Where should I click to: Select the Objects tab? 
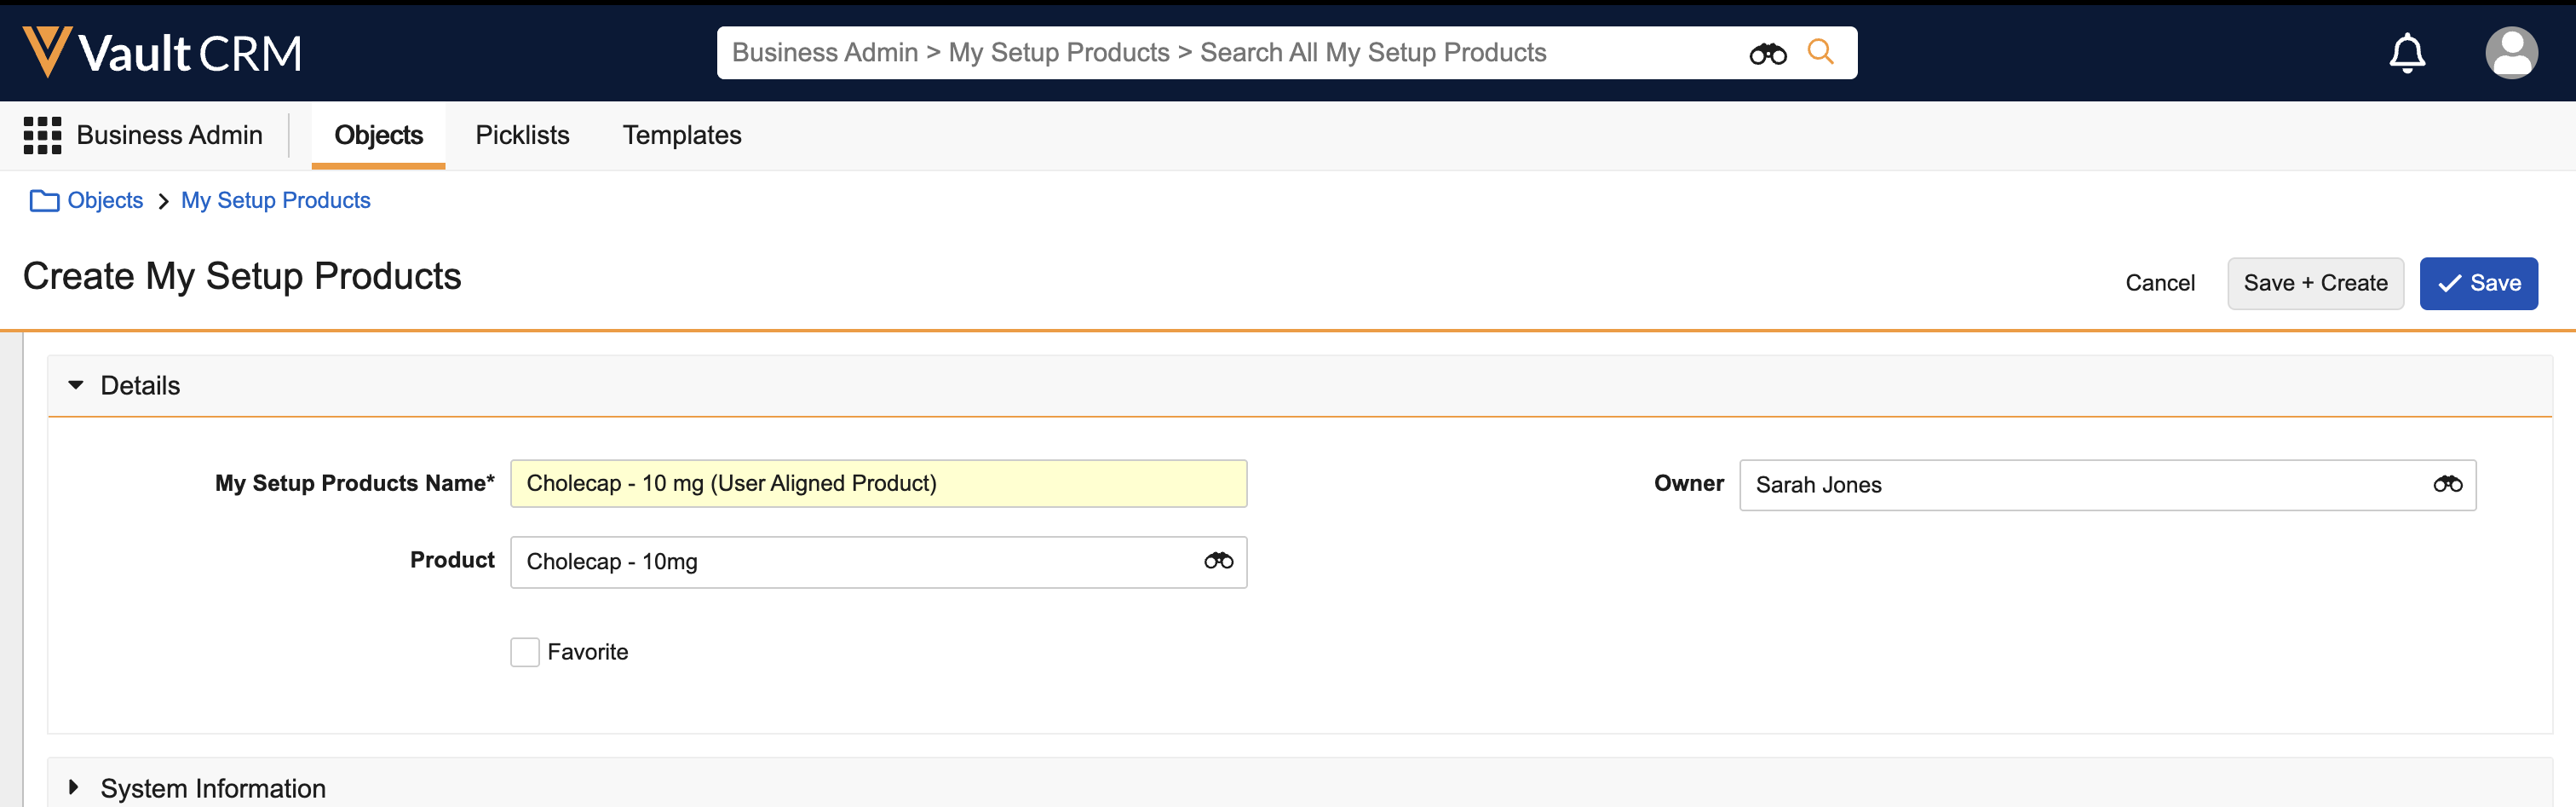[378, 135]
